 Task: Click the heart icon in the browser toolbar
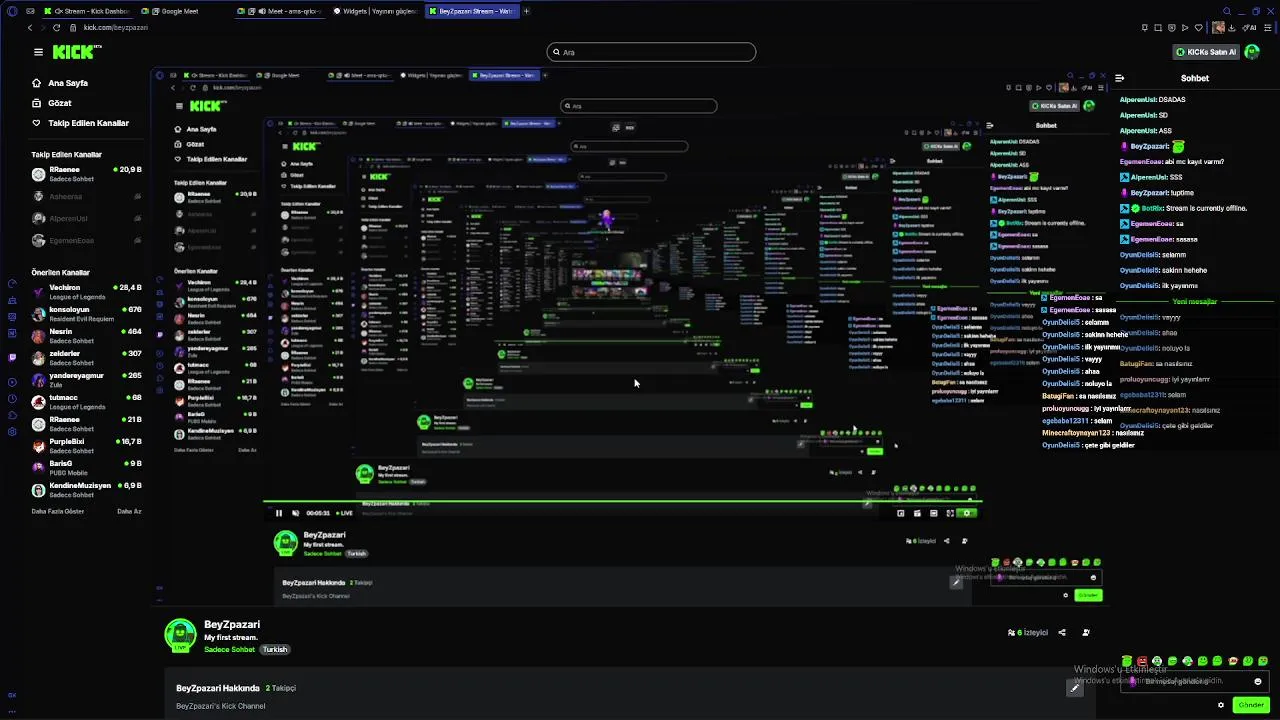coord(1199,27)
